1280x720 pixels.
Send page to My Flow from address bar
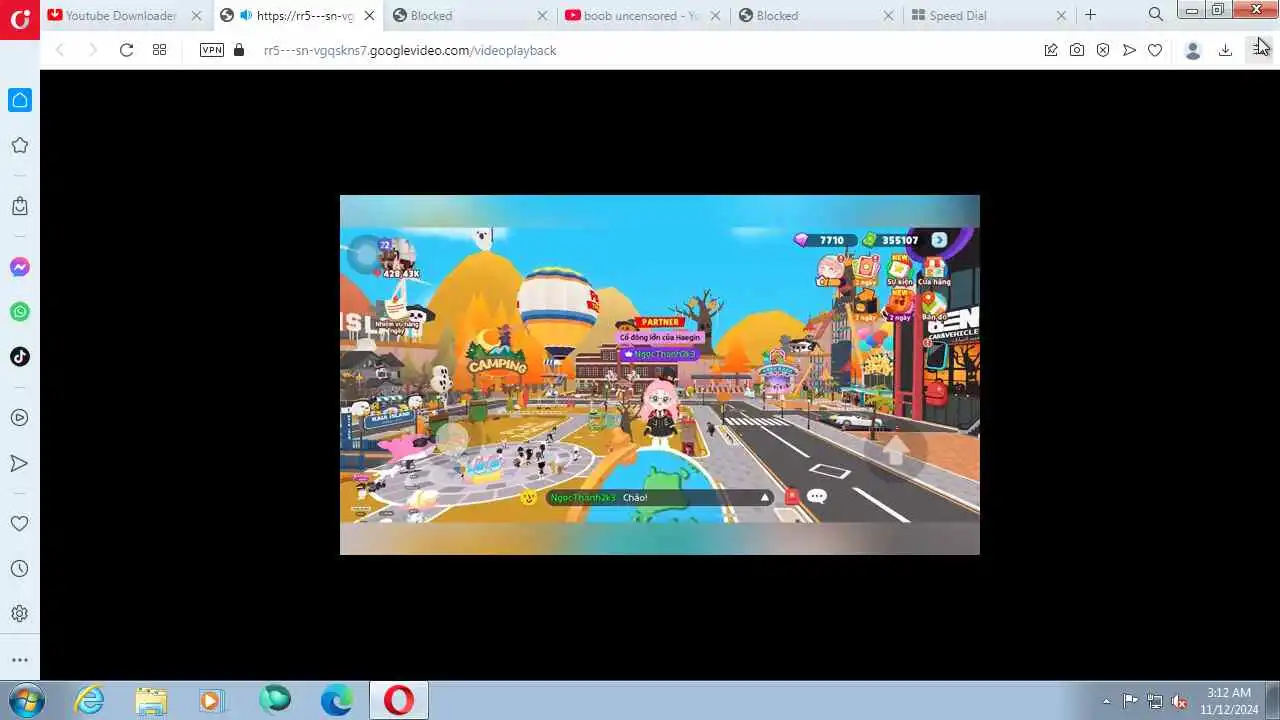(1129, 50)
